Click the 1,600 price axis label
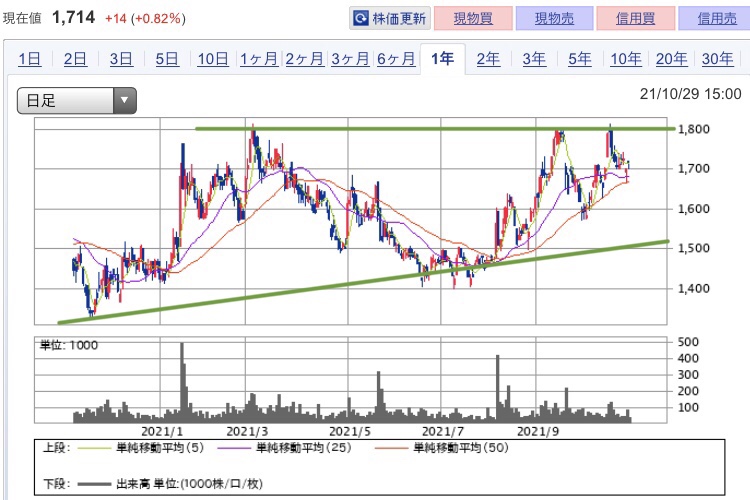Viewport: 750px width, 500px height. [694, 209]
